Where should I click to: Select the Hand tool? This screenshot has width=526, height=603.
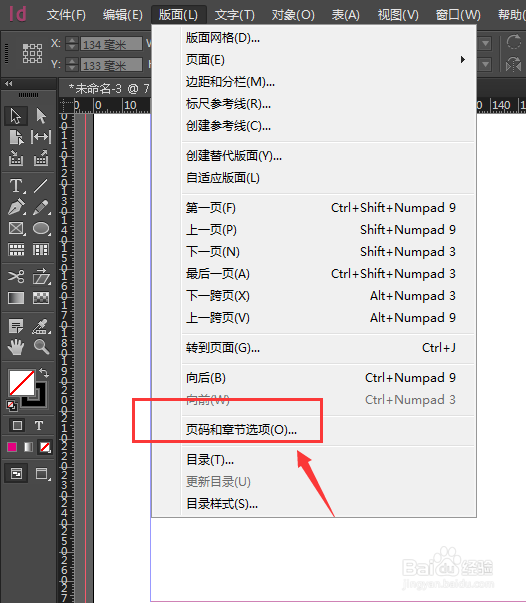tap(16, 347)
